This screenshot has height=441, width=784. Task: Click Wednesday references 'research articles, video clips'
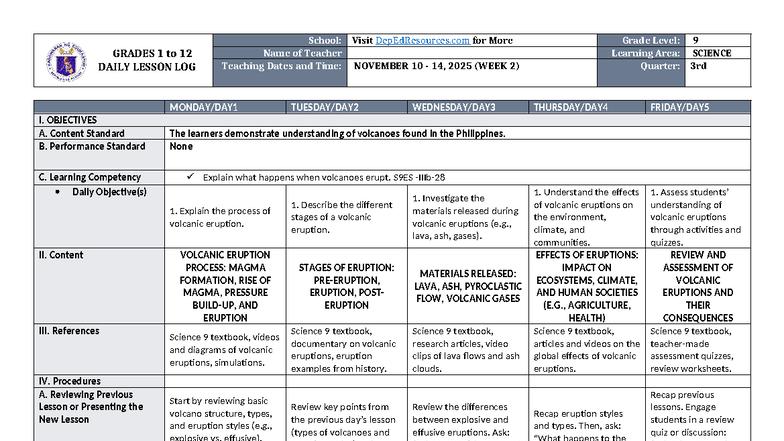pyautogui.click(x=466, y=350)
